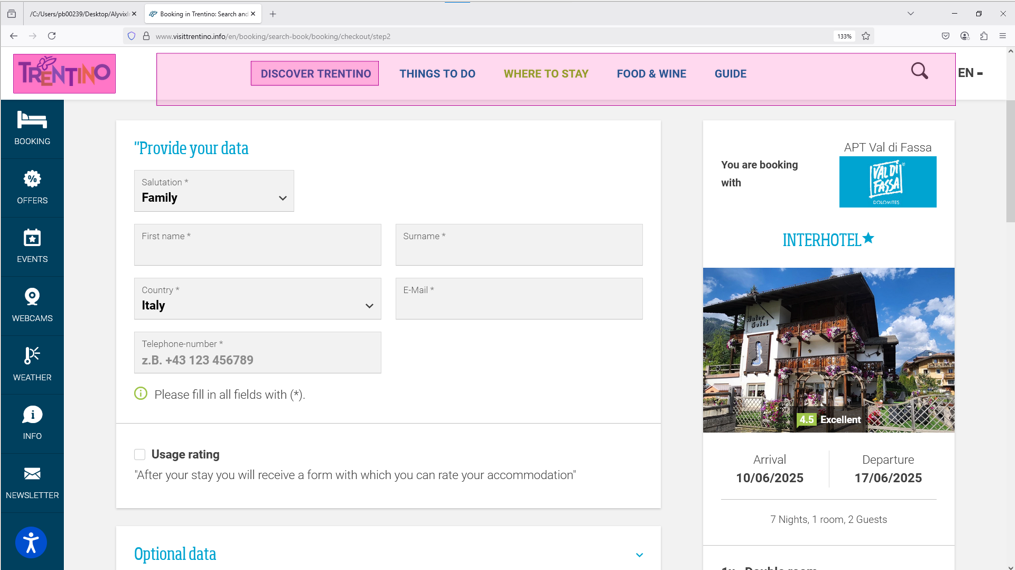1015x570 pixels.
Task: Click the search magnifier icon
Action: (919, 71)
